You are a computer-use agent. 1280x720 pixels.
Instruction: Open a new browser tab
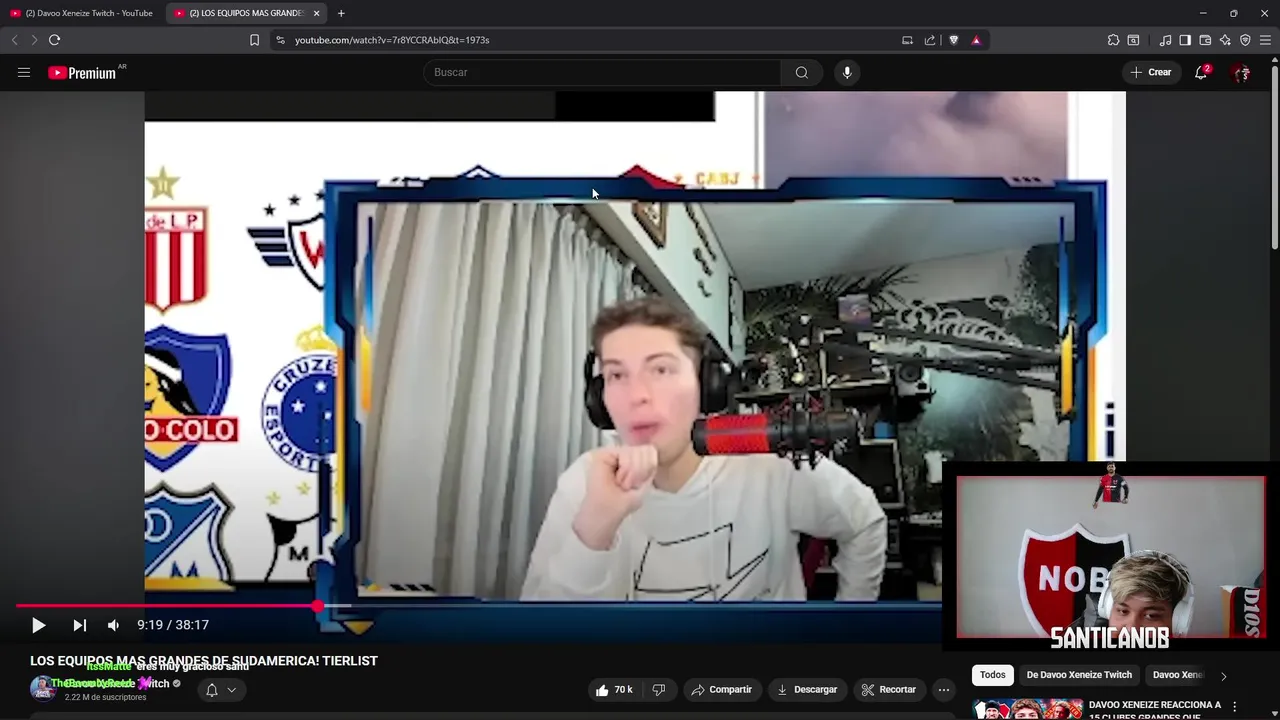tap(341, 13)
